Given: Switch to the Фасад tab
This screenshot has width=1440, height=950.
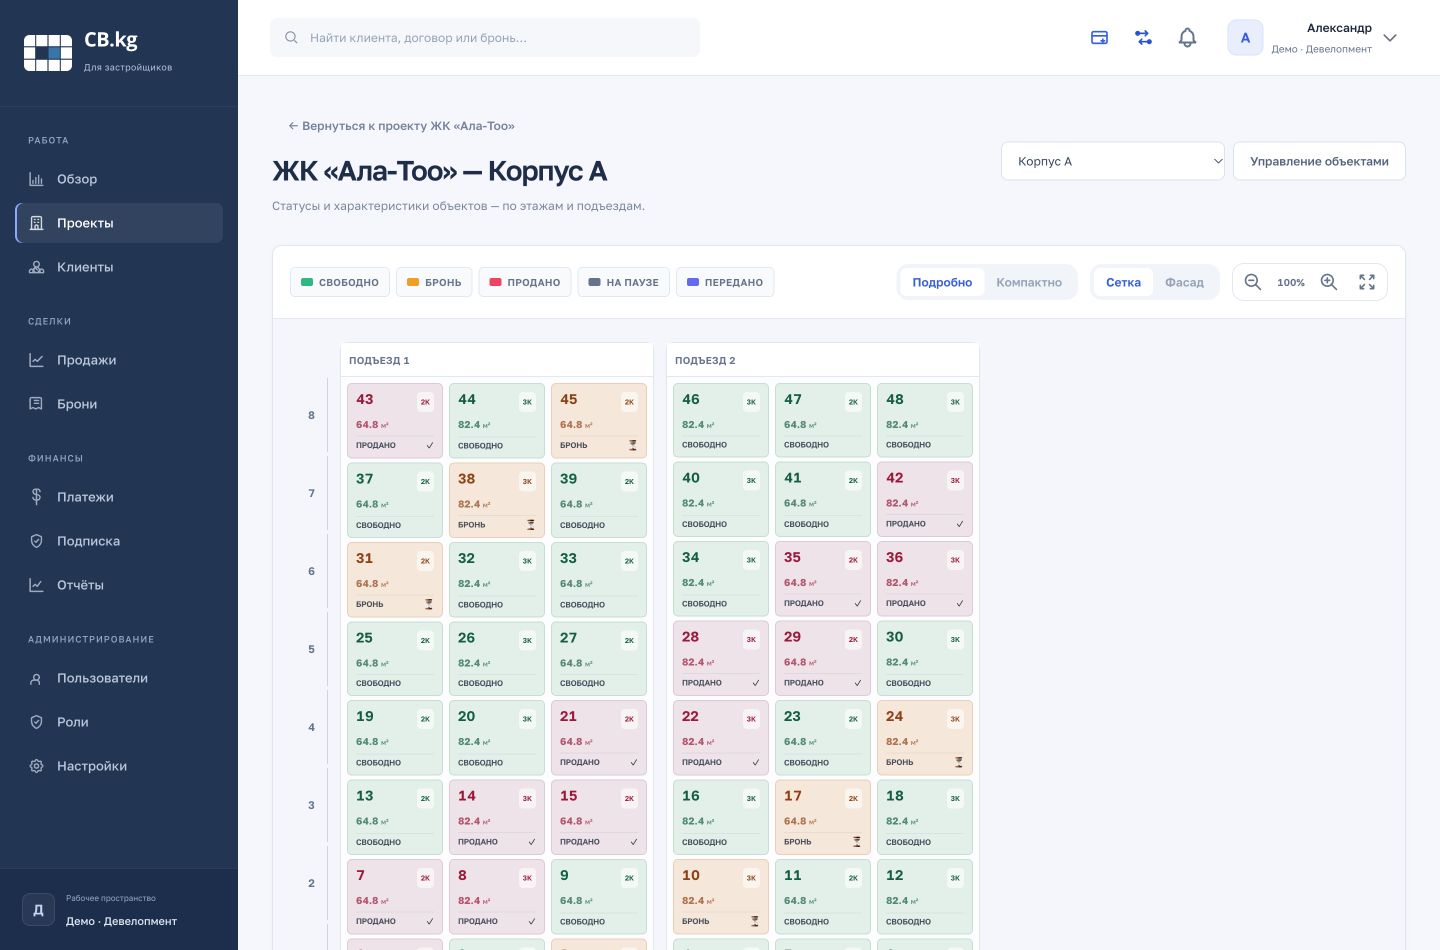Looking at the screenshot, I should [1184, 282].
